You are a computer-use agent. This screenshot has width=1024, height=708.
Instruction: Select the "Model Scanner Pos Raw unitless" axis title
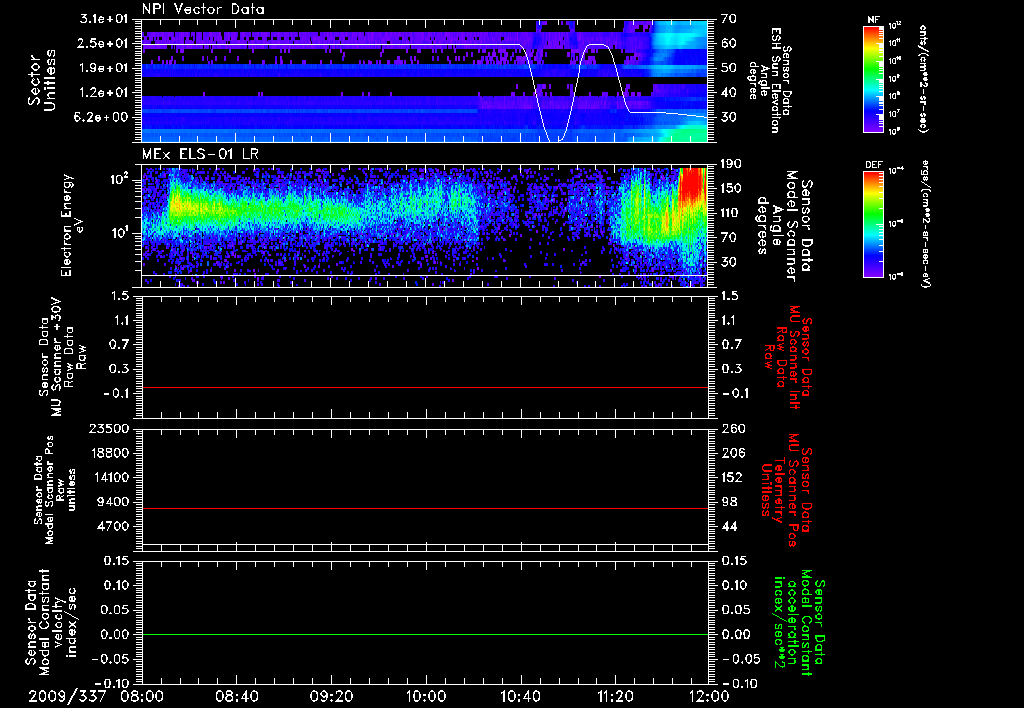click(55, 490)
